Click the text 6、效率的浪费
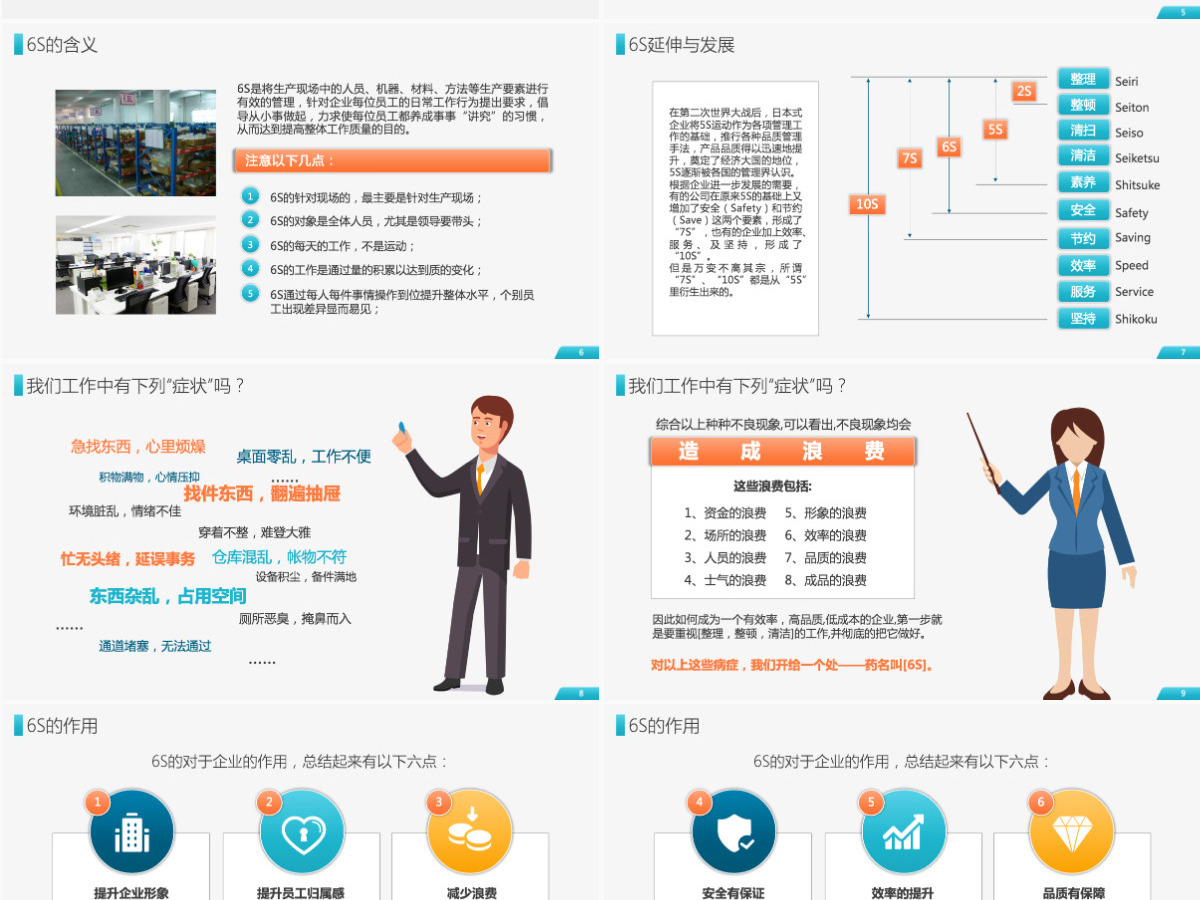Image resolution: width=1200 pixels, height=900 pixels. pyautogui.click(x=825, y=535)
